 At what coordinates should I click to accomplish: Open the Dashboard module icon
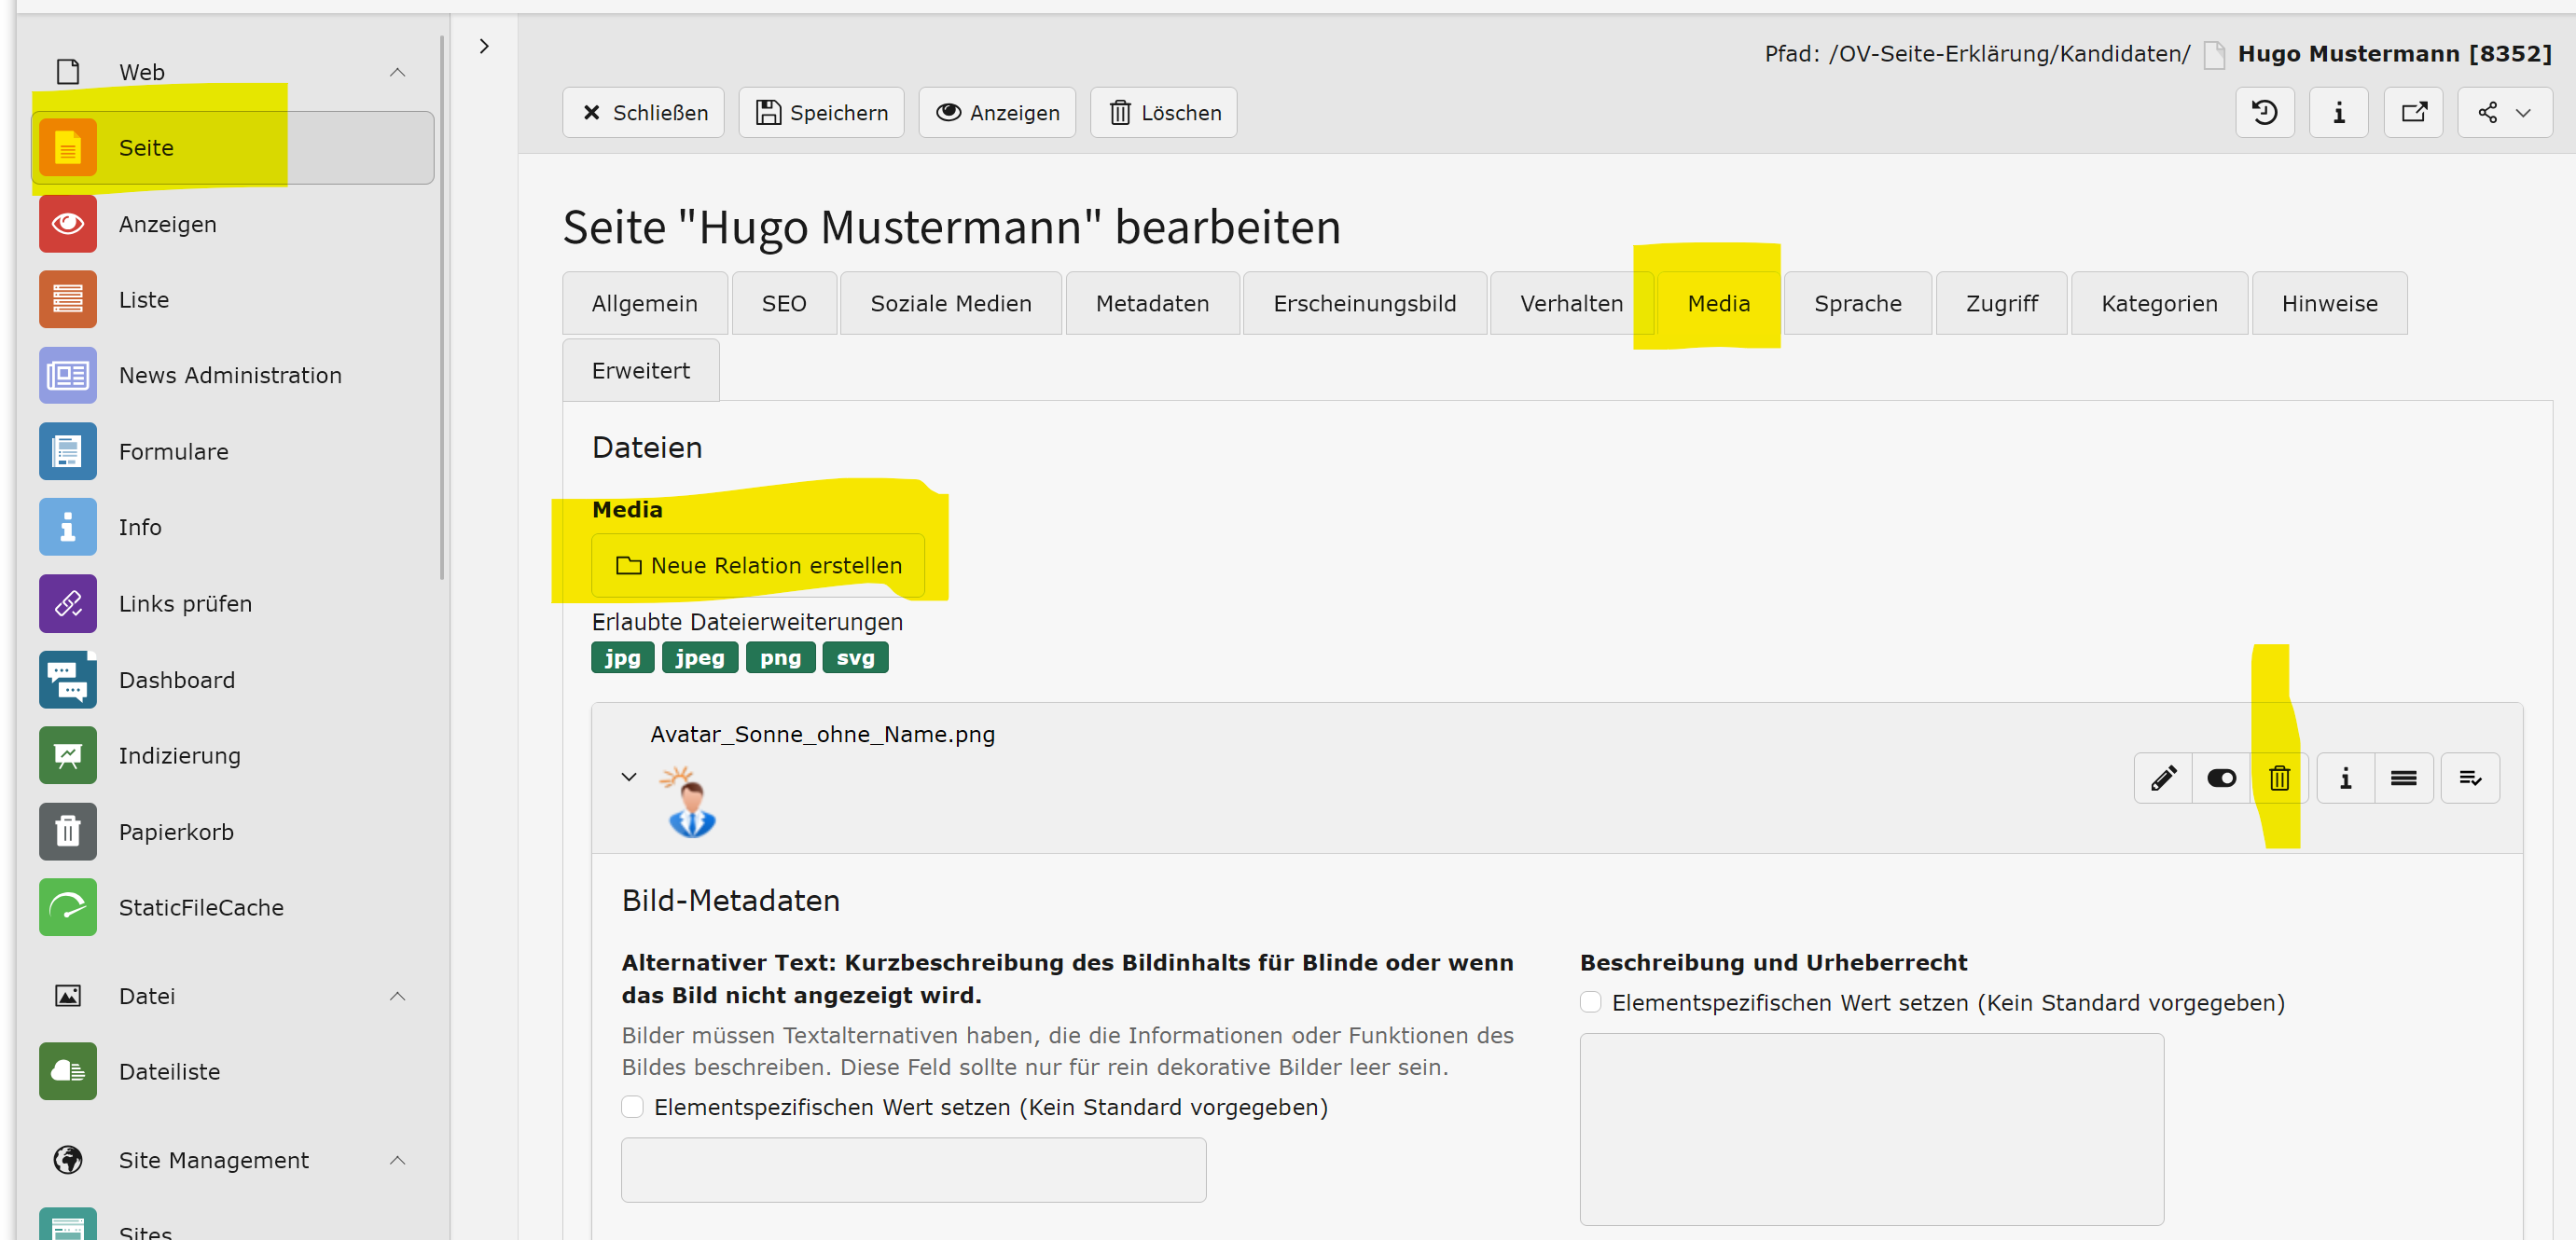tap(68, 680)
